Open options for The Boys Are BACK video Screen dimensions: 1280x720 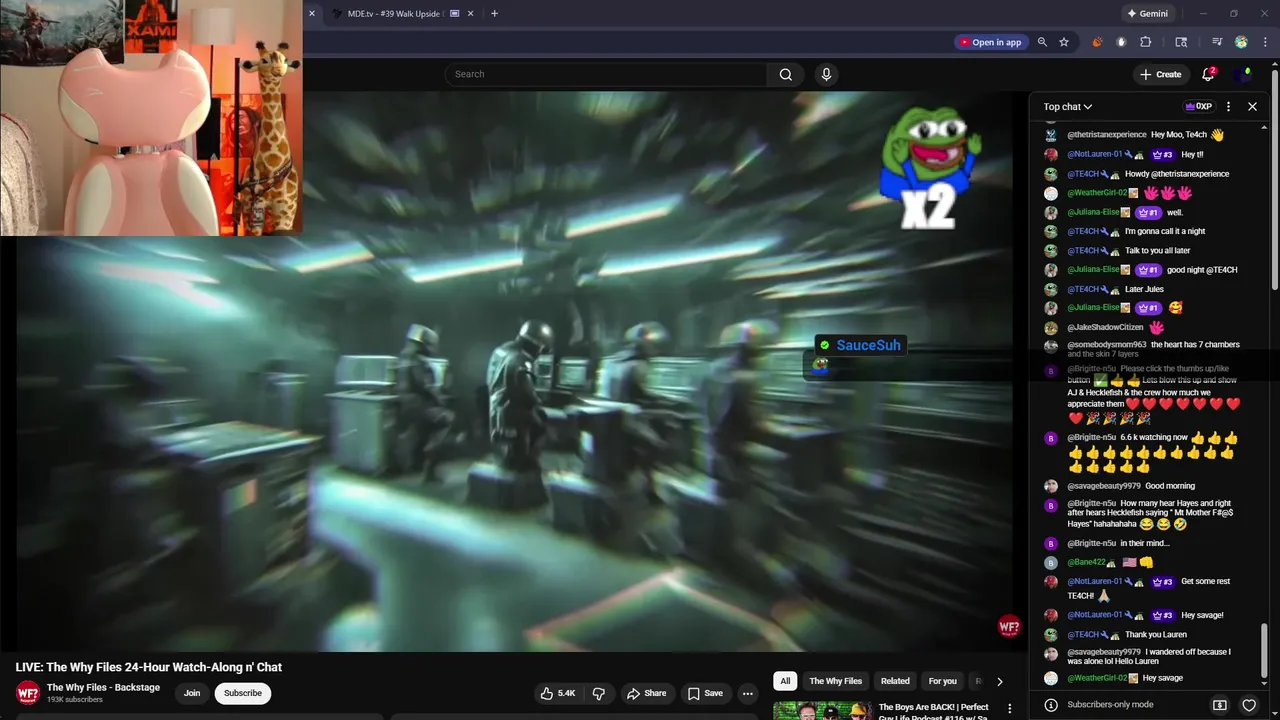pyautogui.click(x=1009, y=708)
